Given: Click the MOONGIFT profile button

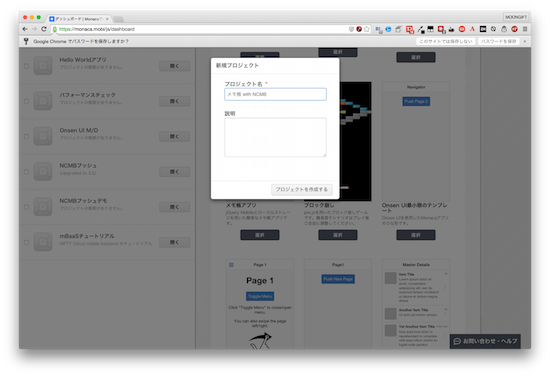Looking at the screenshot, I should pyautogui.click(x=516, y=17).
